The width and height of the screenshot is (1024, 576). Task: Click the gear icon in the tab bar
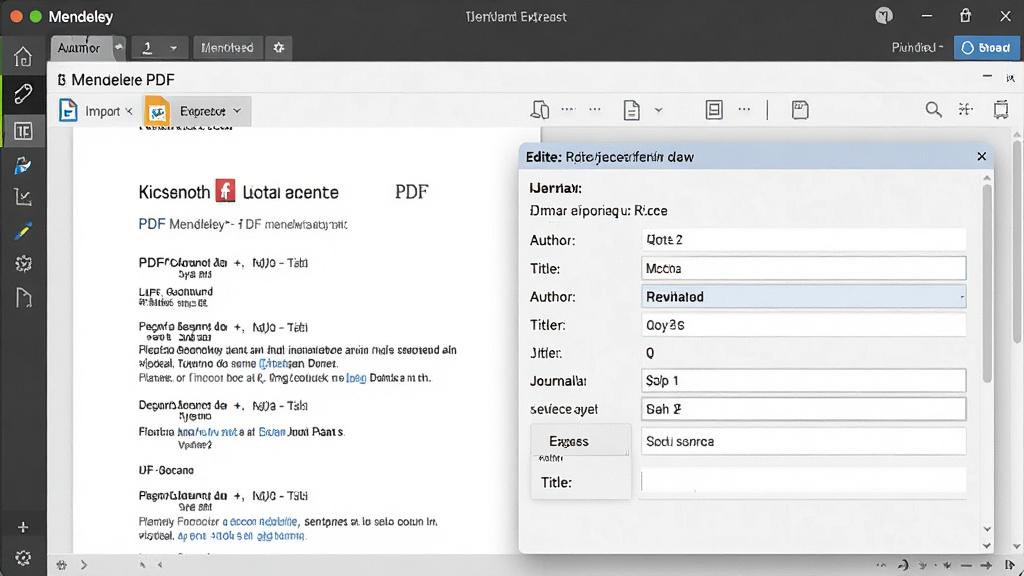pos(279,48)
